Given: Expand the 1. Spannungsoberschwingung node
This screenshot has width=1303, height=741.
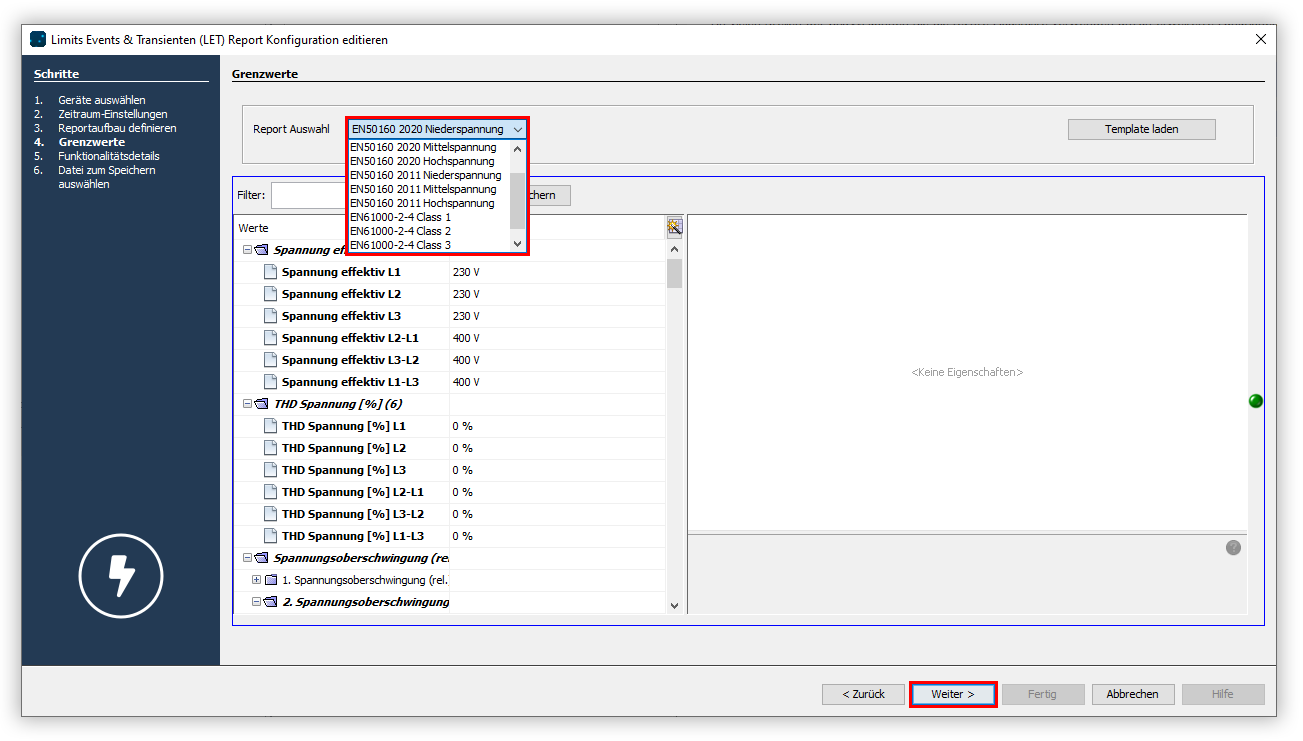Looking at the screenshot, I should pyautogui.click(x=256, y=580).
